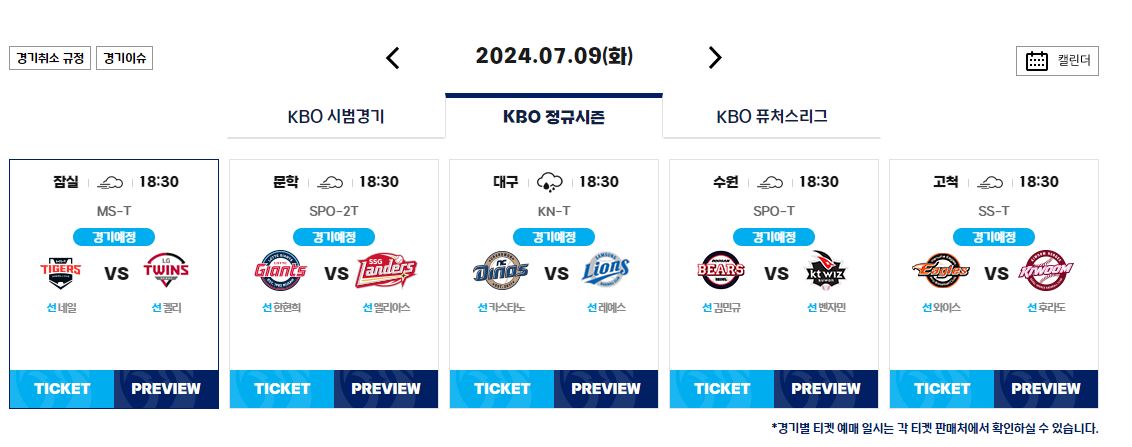This screenshot has width=1132, height=447.
Task: Click PREVIEW for the 고척 game
Action: point(1045,389)
